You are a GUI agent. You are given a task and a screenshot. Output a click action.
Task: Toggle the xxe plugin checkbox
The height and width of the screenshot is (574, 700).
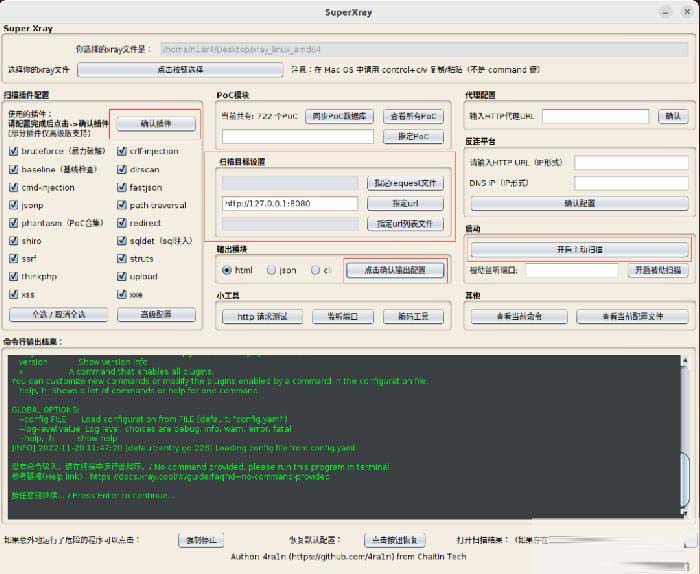121,294
